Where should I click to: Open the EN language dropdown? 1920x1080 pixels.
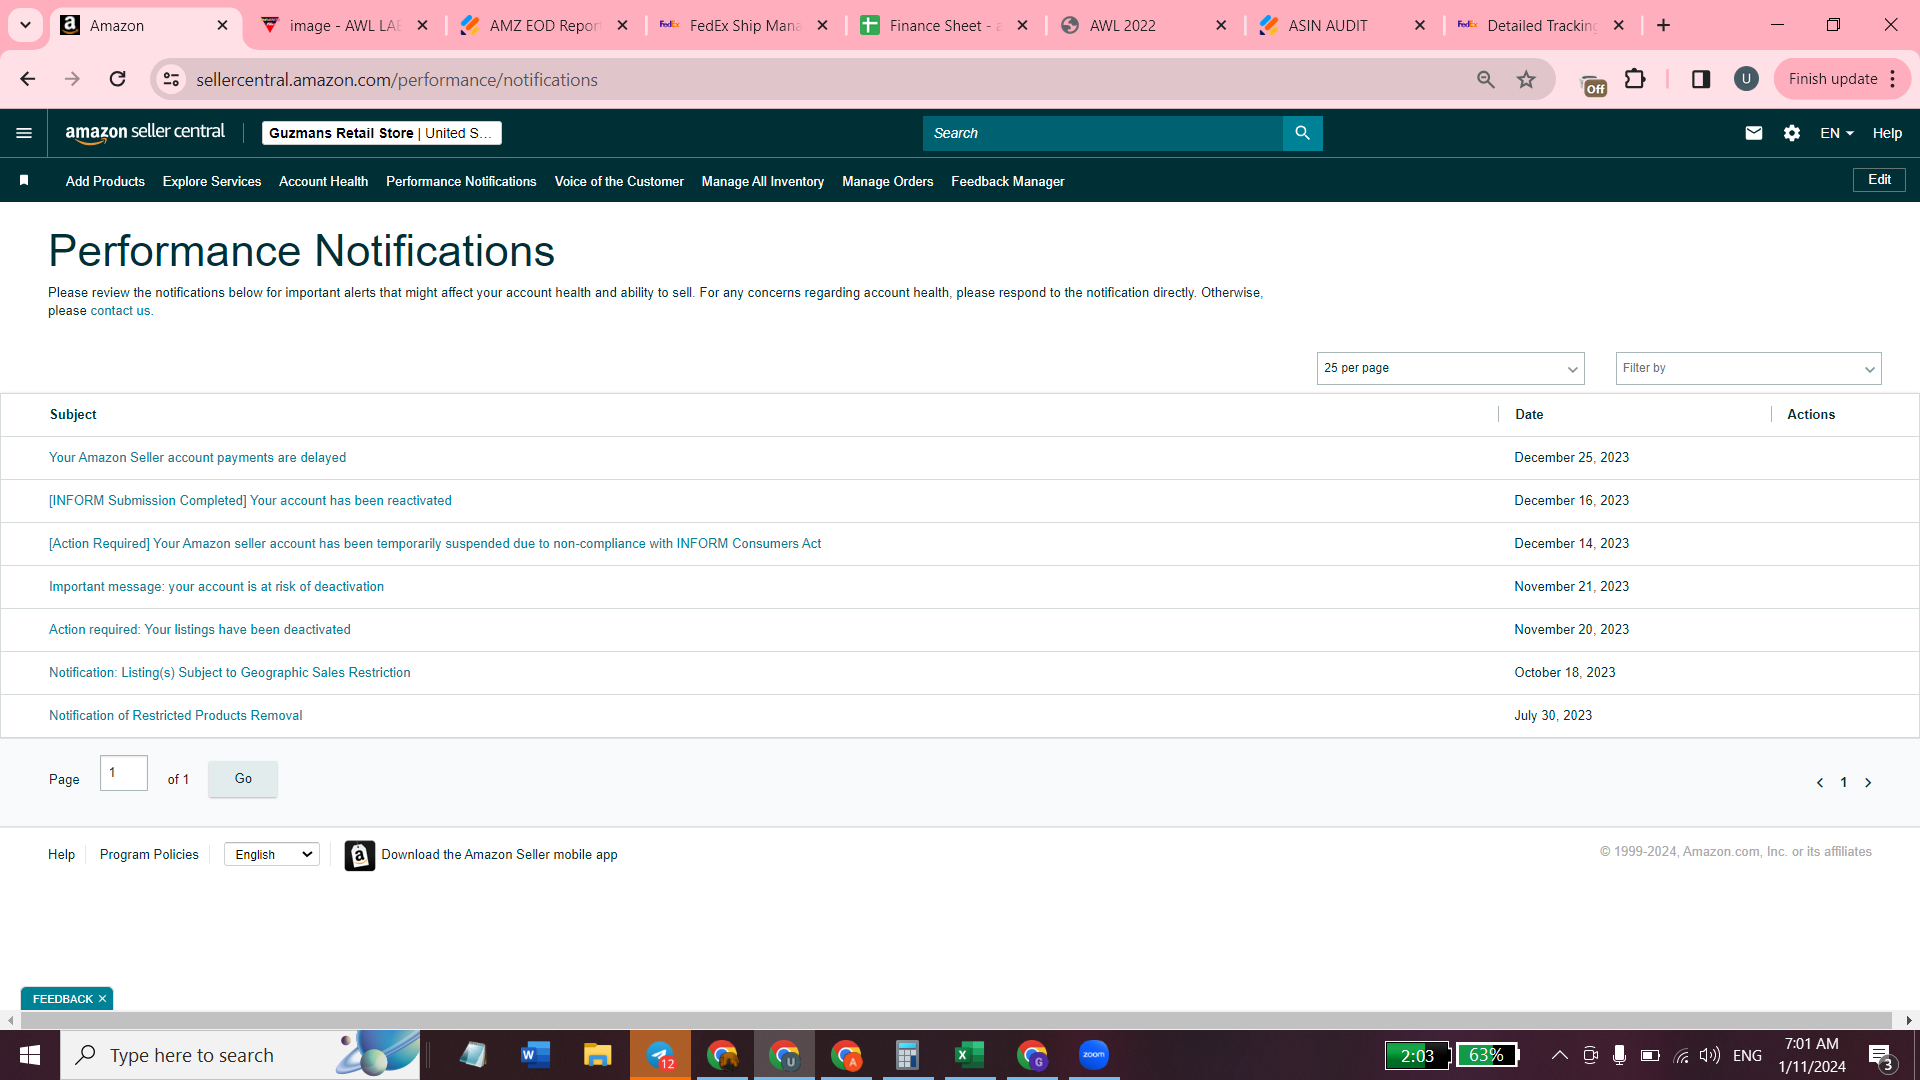[1836, 133]
